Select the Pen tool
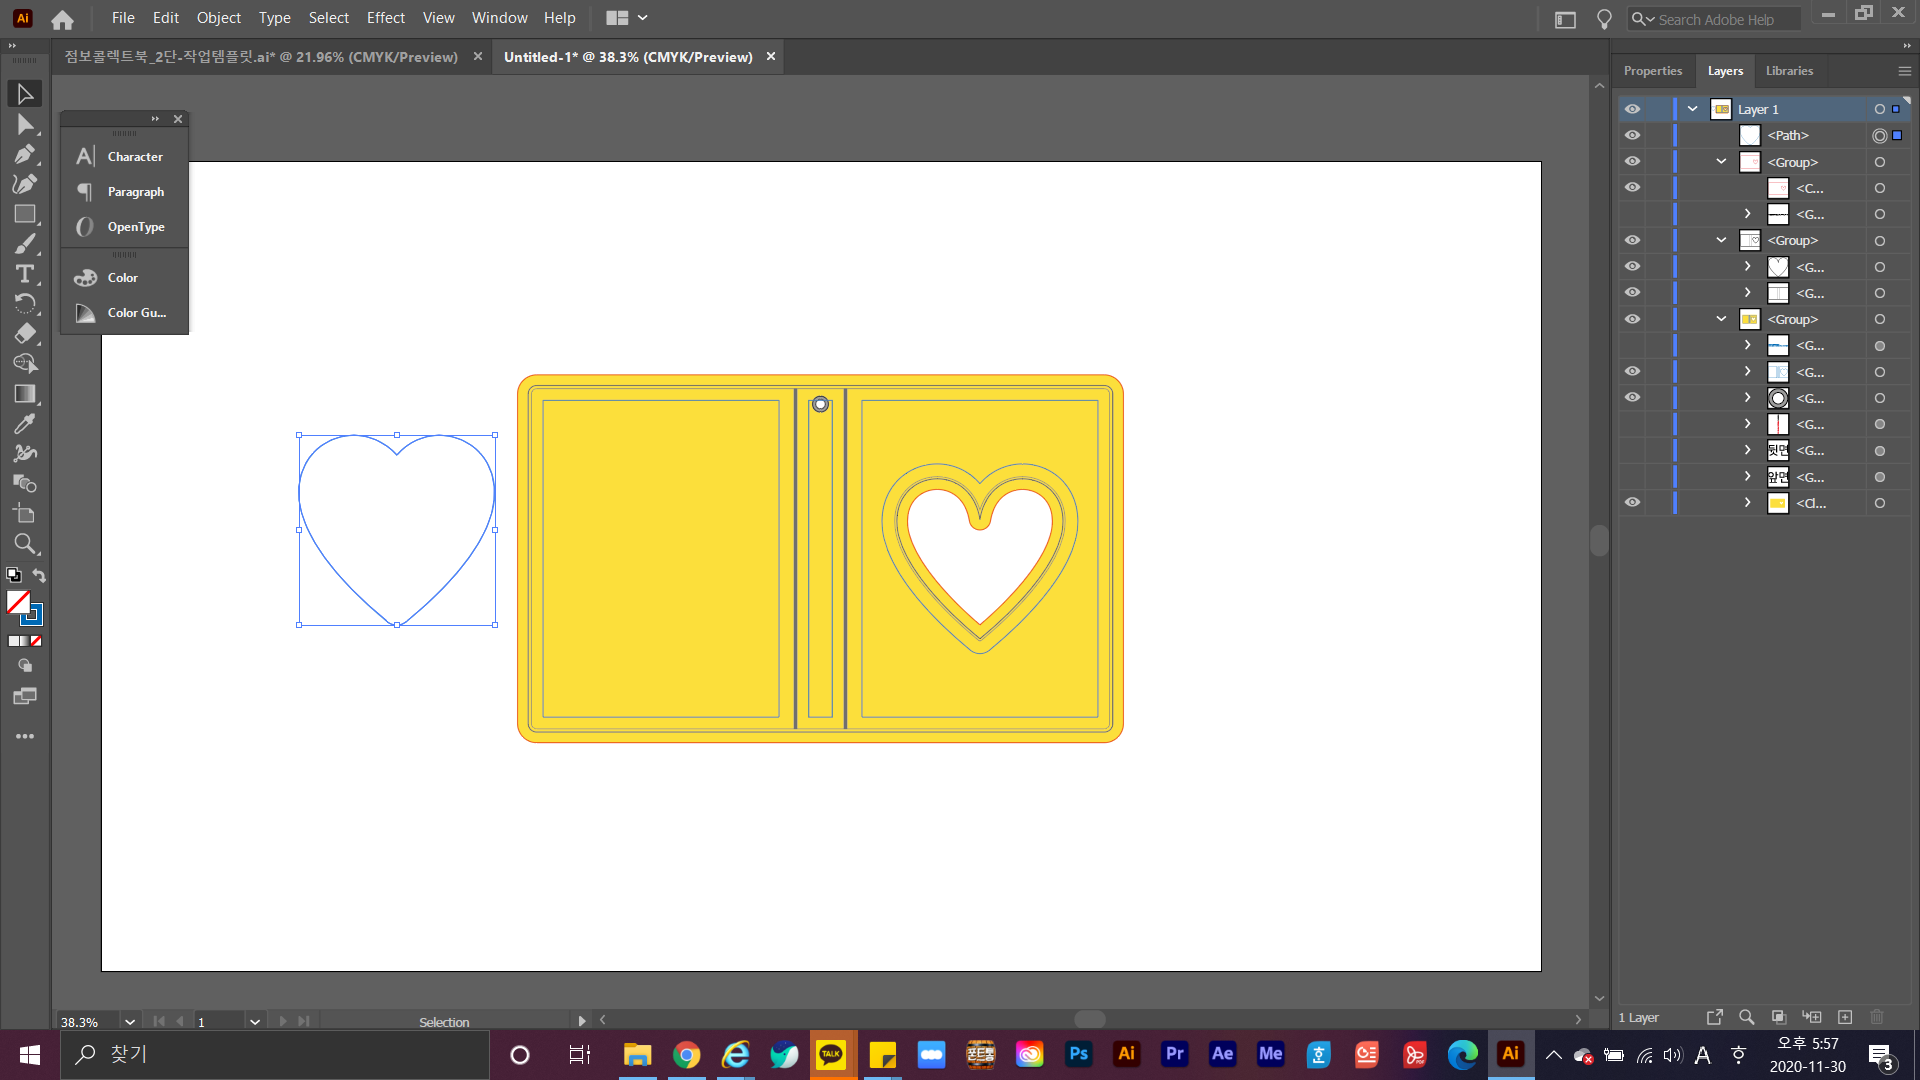The image size is (1920, 1080). point(24,154)
